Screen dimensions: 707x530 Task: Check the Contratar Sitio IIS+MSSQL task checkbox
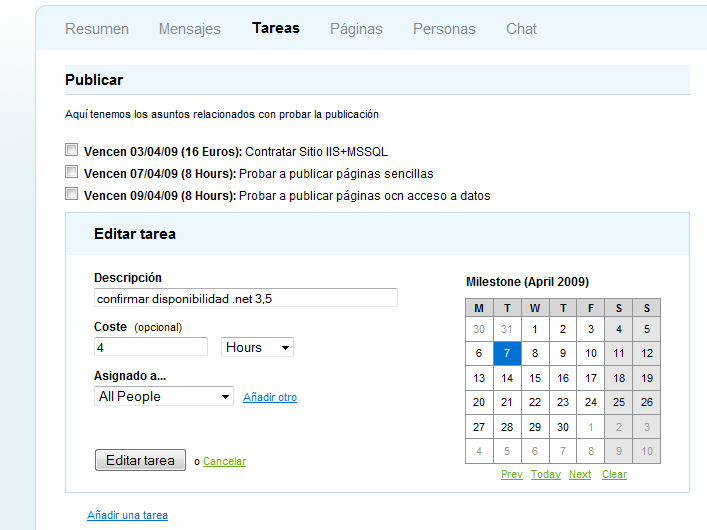[x=71, y=150]
